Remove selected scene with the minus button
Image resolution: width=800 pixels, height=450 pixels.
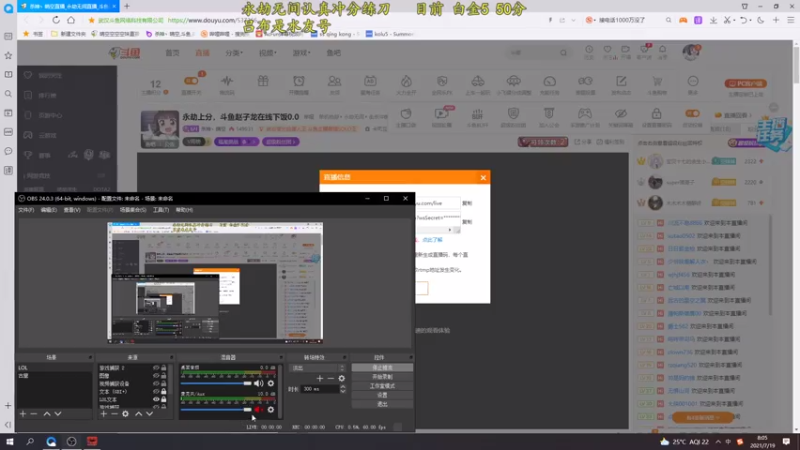(34, 414)
